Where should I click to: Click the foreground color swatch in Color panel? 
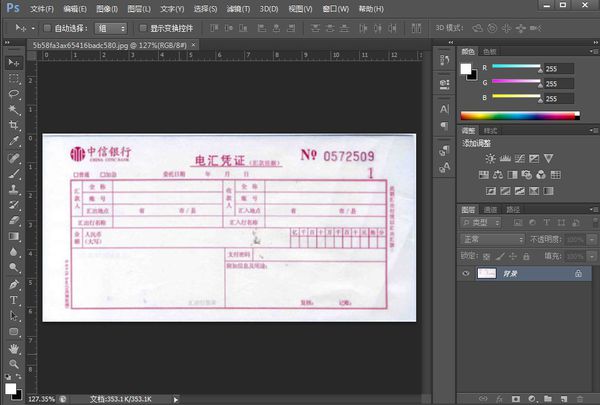[x=466, y=69]
